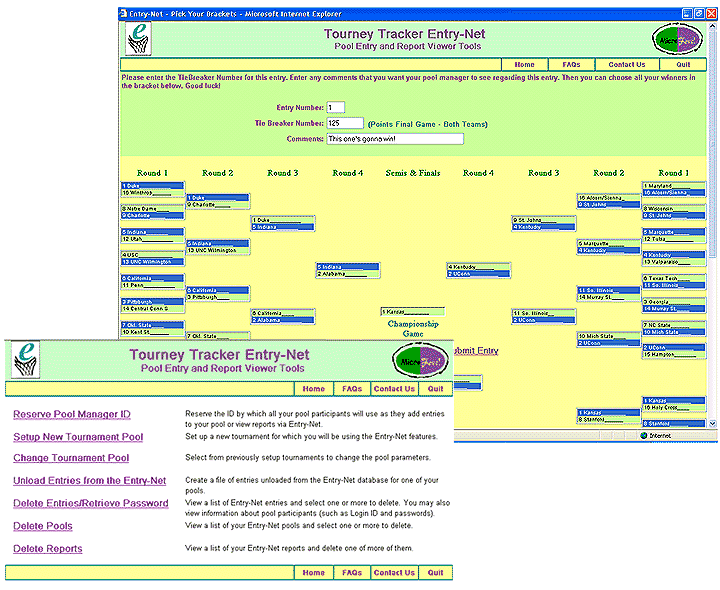Image resolution: width=720 pixels, height=590 pixels.
Task: Pick 10 Mich State in the right Round 2
Action: (x=609, y=336)
